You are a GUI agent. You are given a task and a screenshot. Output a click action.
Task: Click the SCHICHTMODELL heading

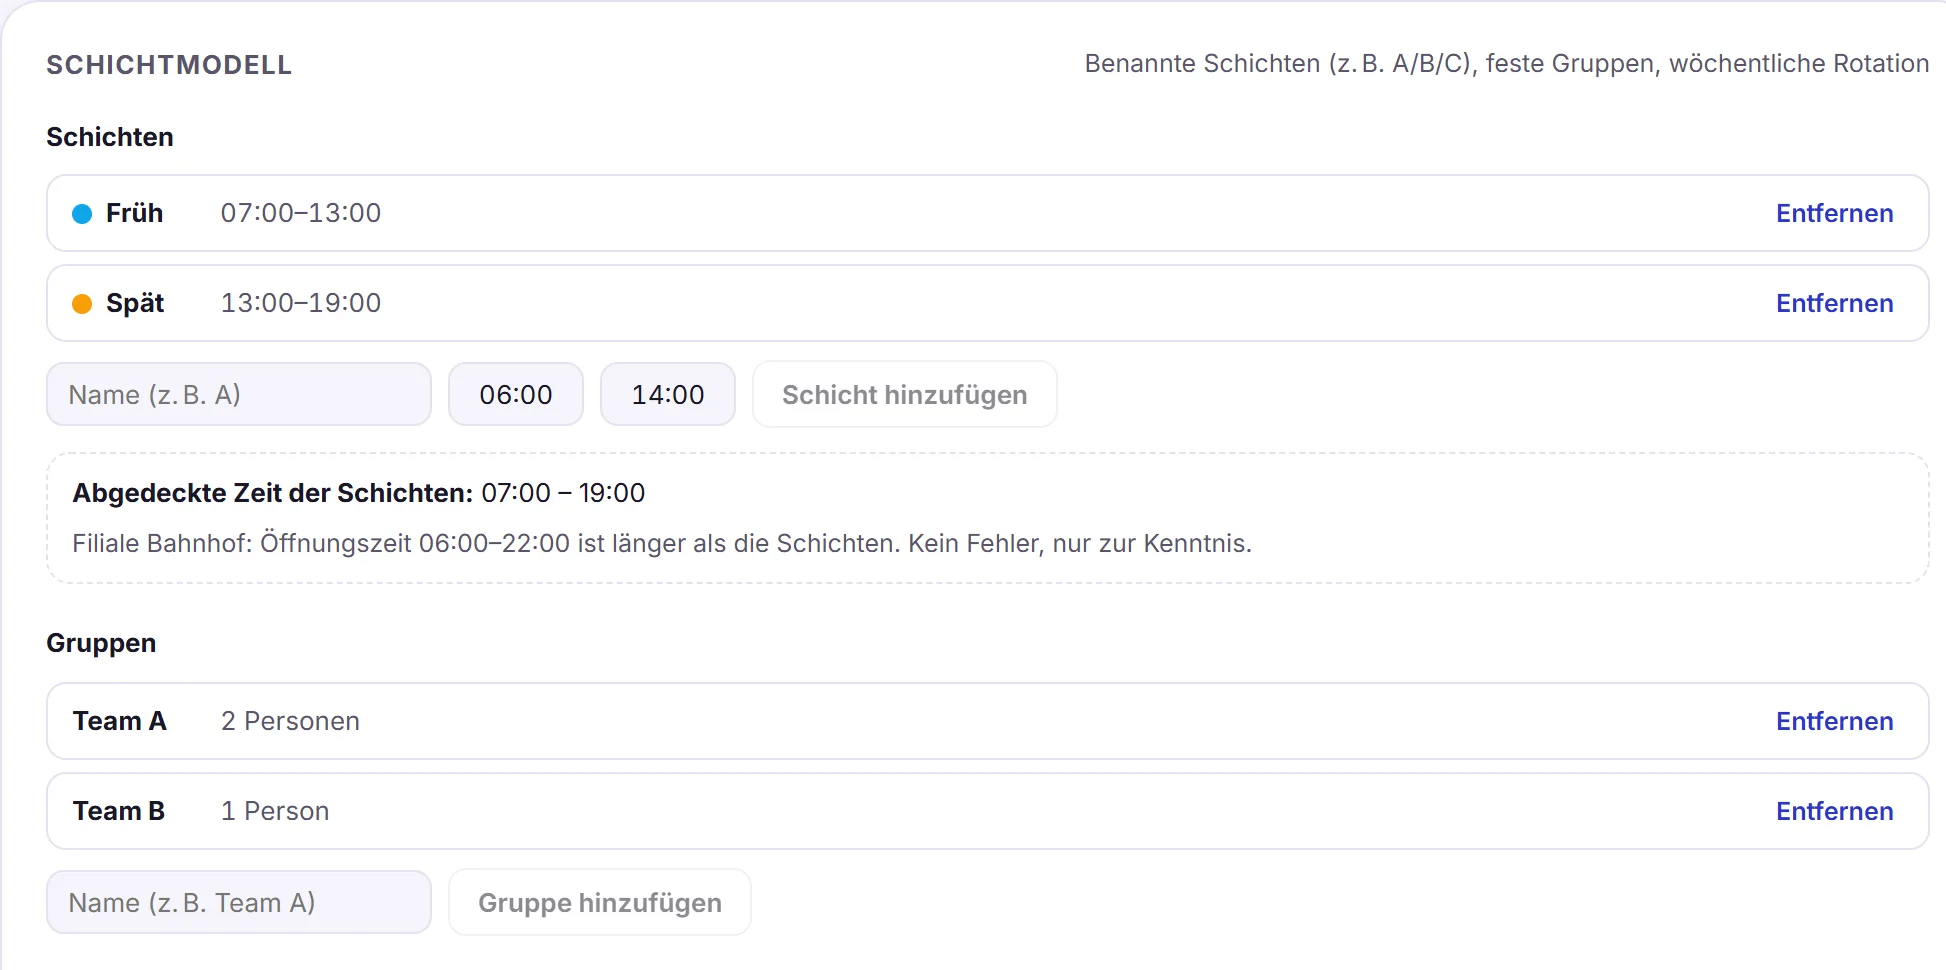click(x=169, y=65)
